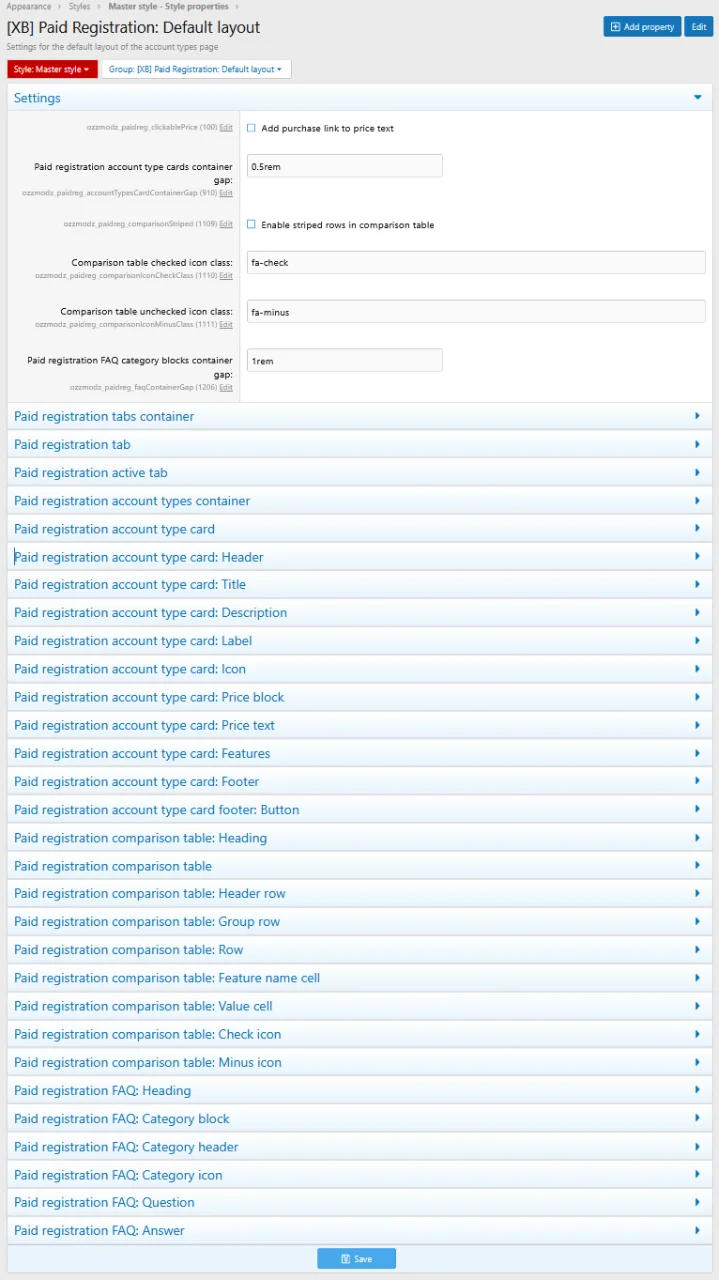Expand the Paid registration tab section
The height and width of the screenshot is (1280, 719).
click(360, 444)
